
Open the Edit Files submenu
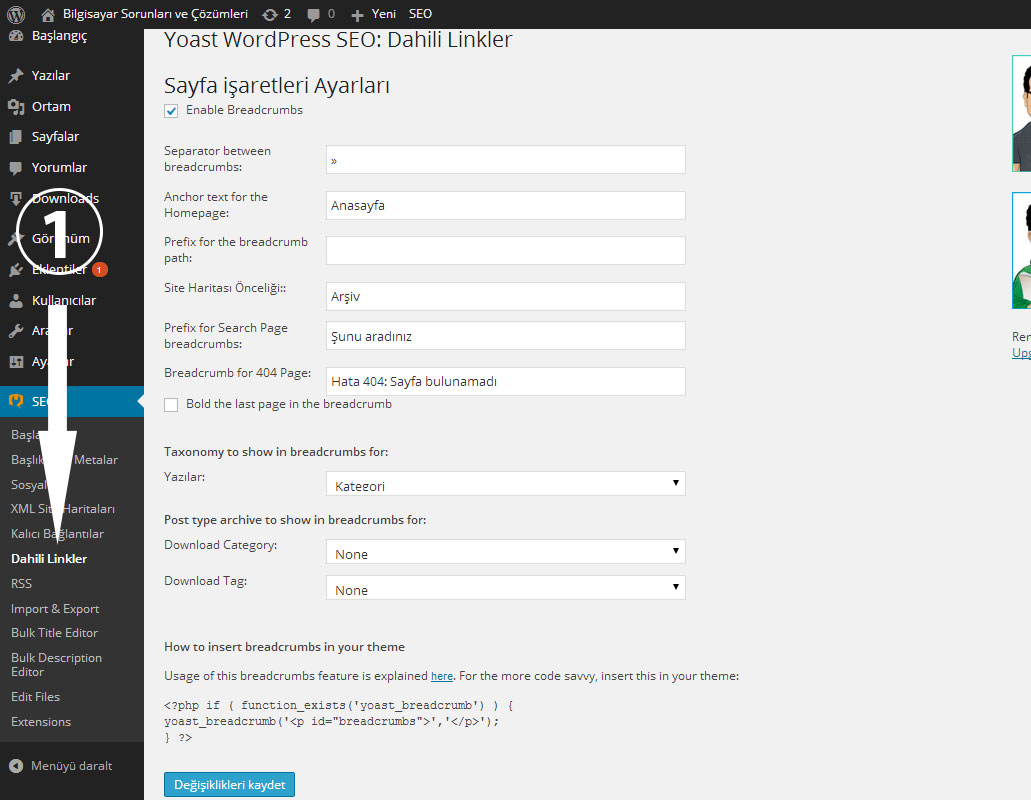tap(36, 697)
